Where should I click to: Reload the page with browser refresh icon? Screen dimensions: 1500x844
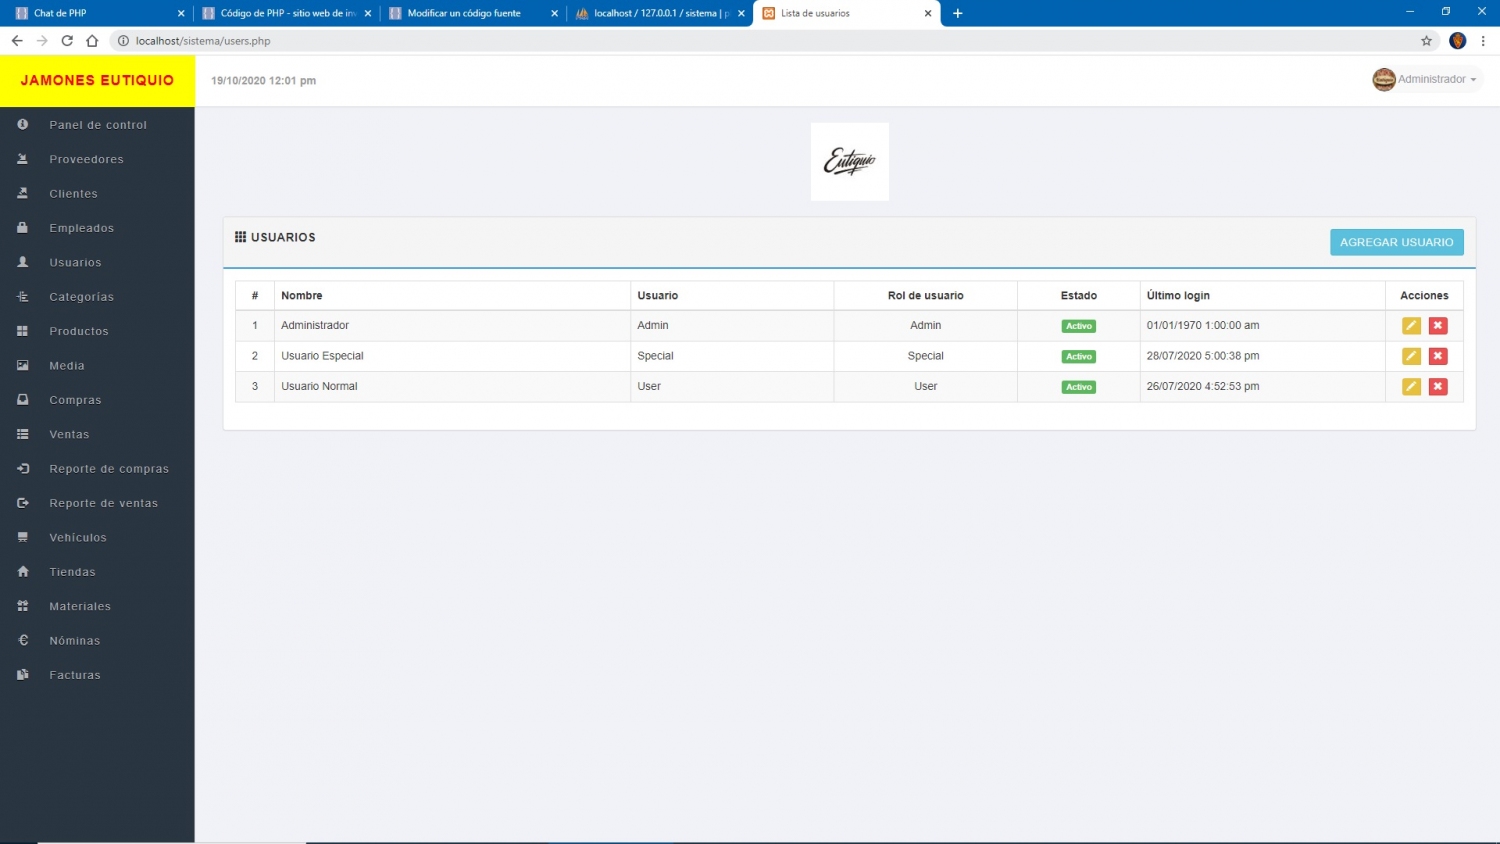(67, 41)
